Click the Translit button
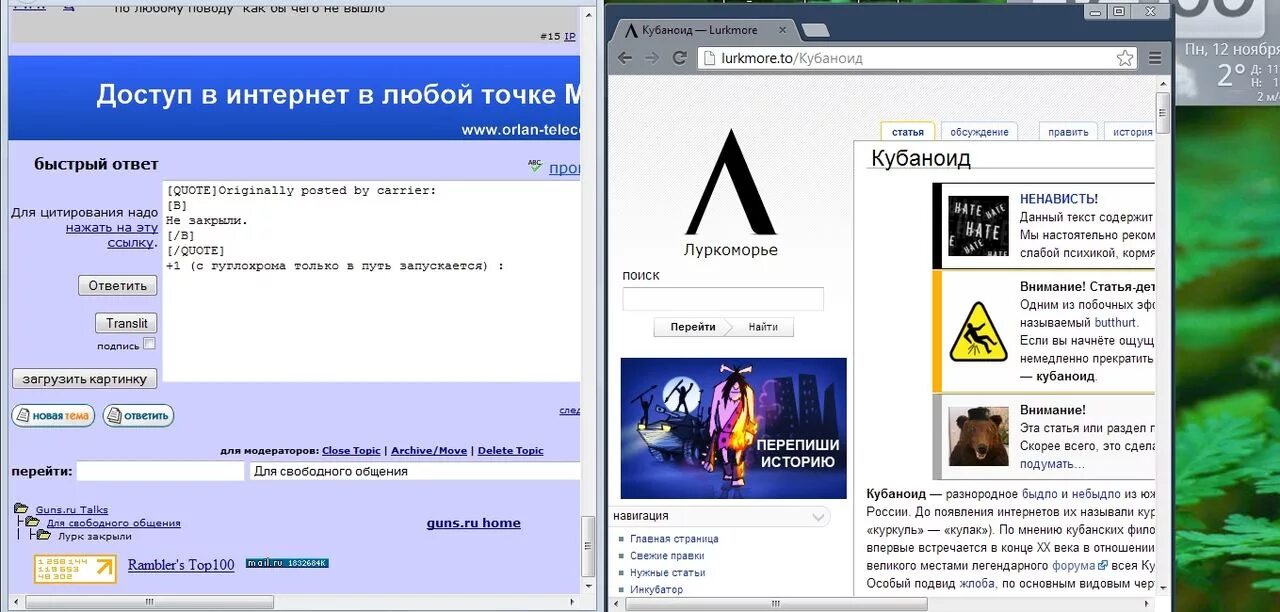 [127, 323]
